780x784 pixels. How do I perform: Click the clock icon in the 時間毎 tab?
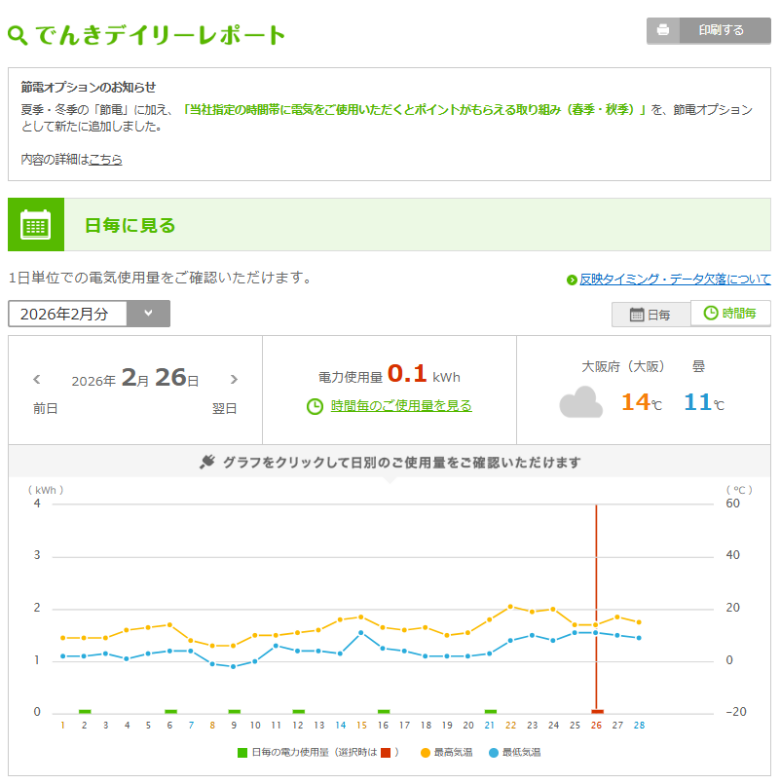pos(710,313)
